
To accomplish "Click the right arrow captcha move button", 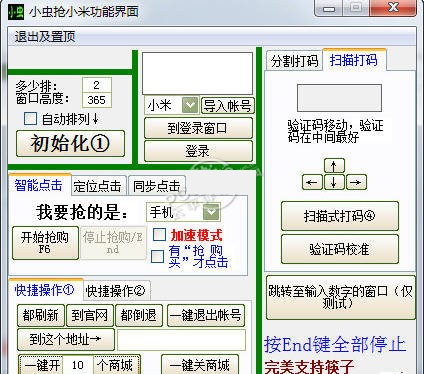I will 356,182.
